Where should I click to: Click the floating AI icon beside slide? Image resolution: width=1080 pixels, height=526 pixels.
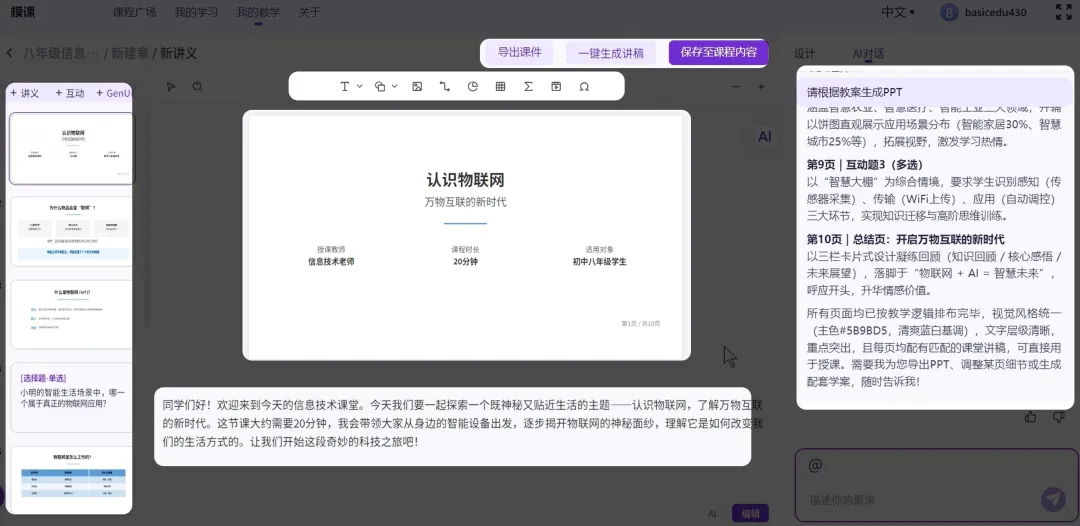(765, 136)
